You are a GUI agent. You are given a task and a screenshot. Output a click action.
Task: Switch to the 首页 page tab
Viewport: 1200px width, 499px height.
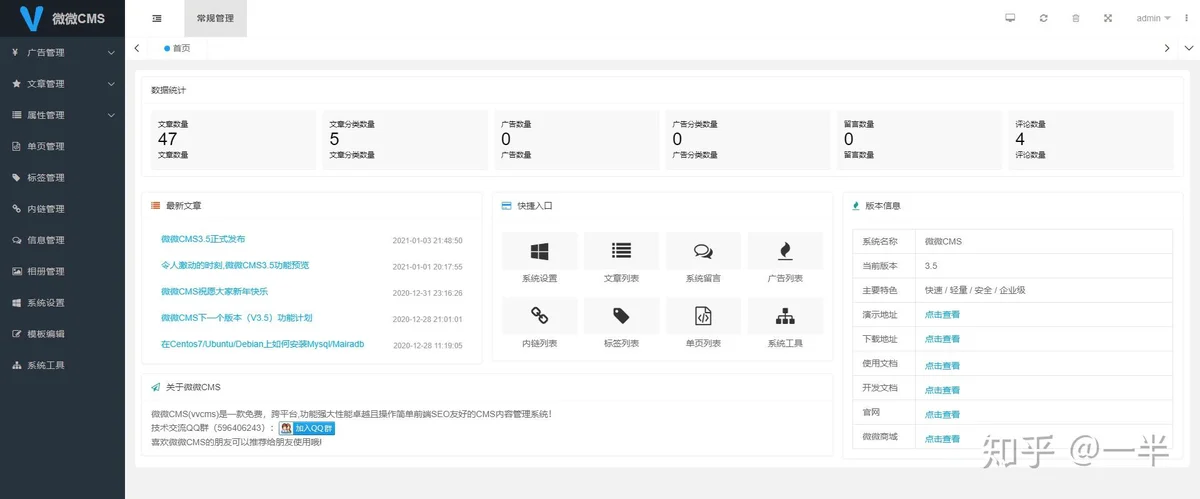(x=177, y=48)
